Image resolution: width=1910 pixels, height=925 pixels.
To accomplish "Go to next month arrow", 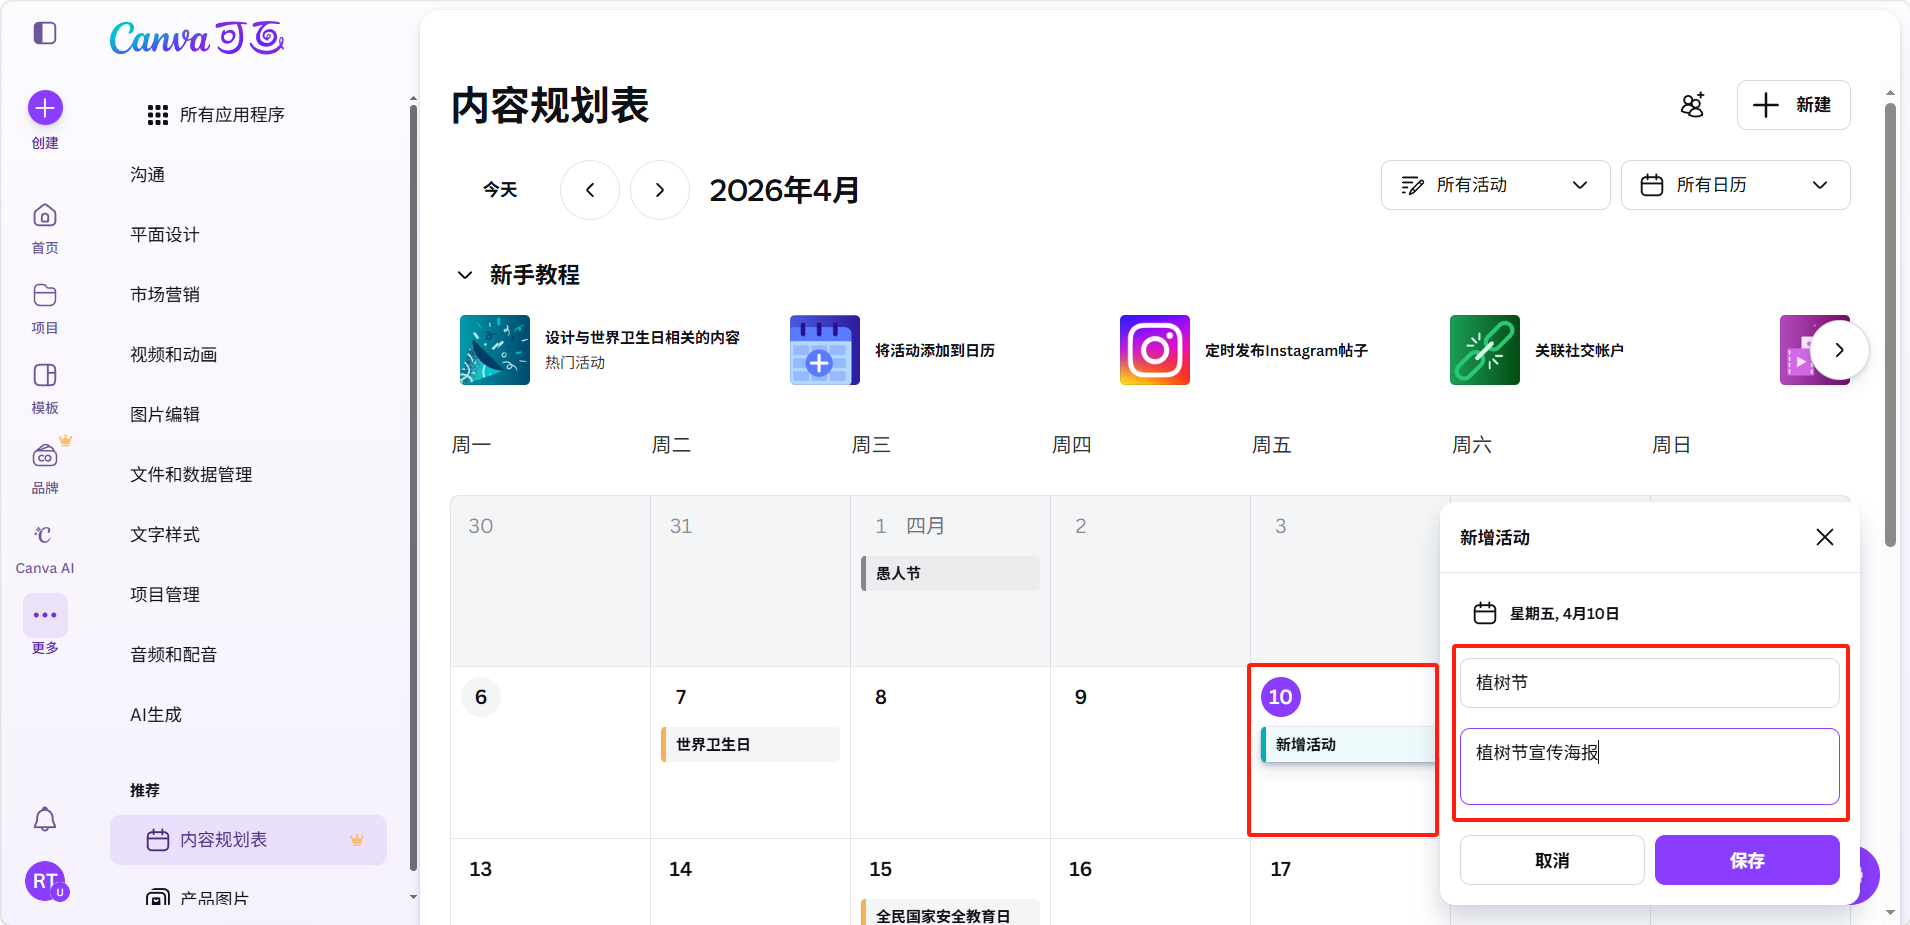I will [660, 190].
